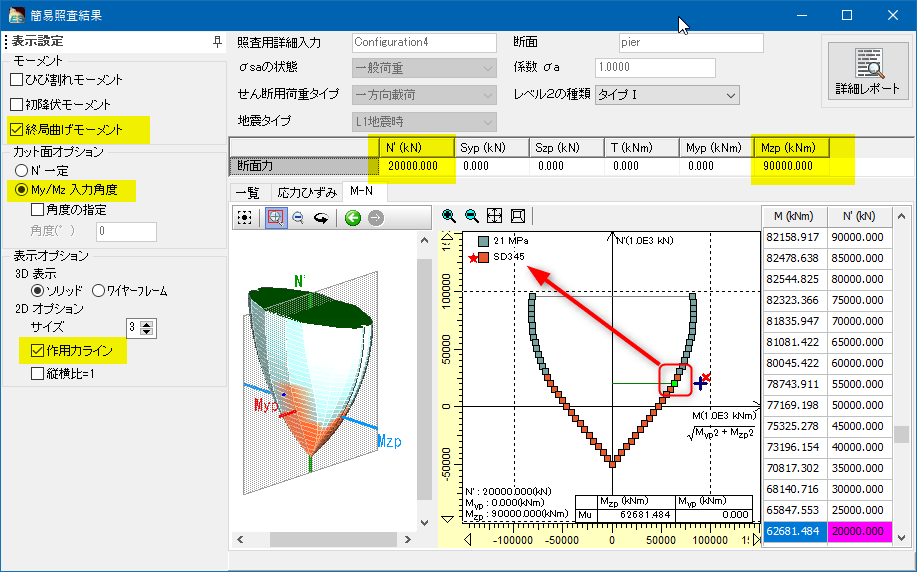Open the レベル2の種類 dropdown
This screenshot has height=572, width=917.
pyautogui.click(x=667, y=95)
